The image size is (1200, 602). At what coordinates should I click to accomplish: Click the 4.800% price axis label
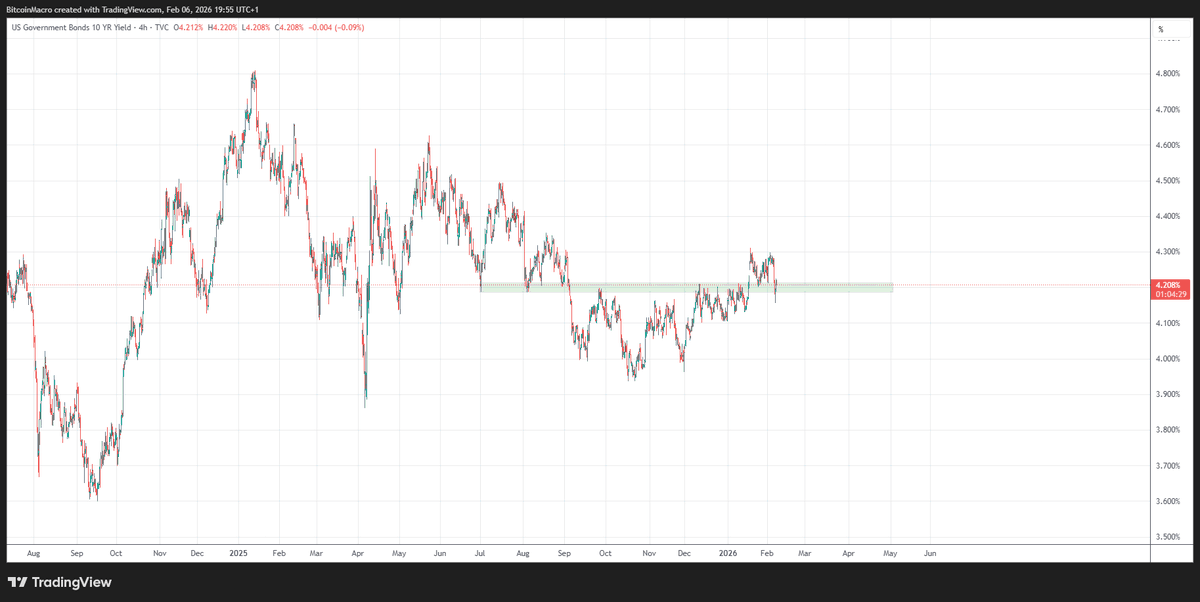1170,73
